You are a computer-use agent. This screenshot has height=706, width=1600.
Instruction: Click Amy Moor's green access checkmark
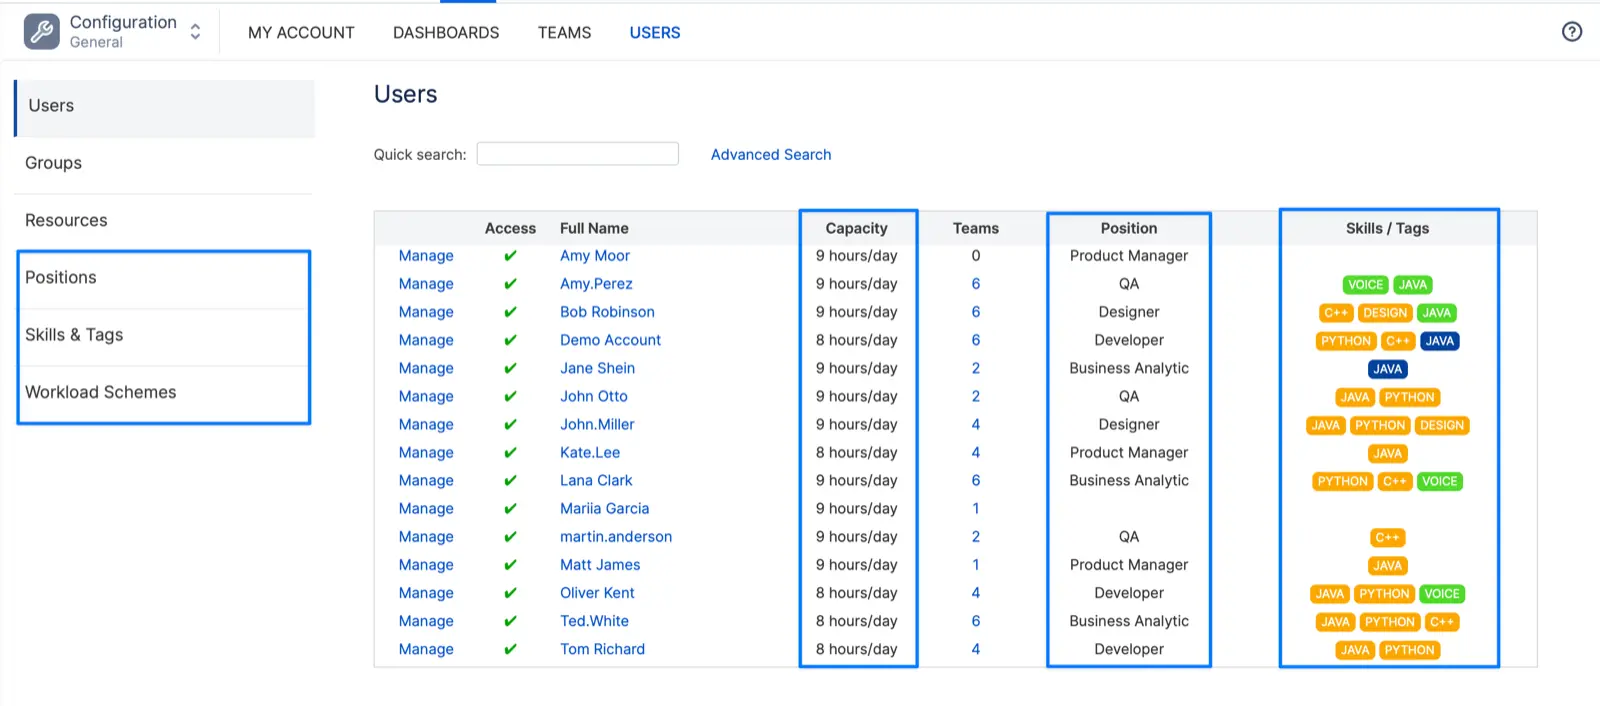pos(510,256)
